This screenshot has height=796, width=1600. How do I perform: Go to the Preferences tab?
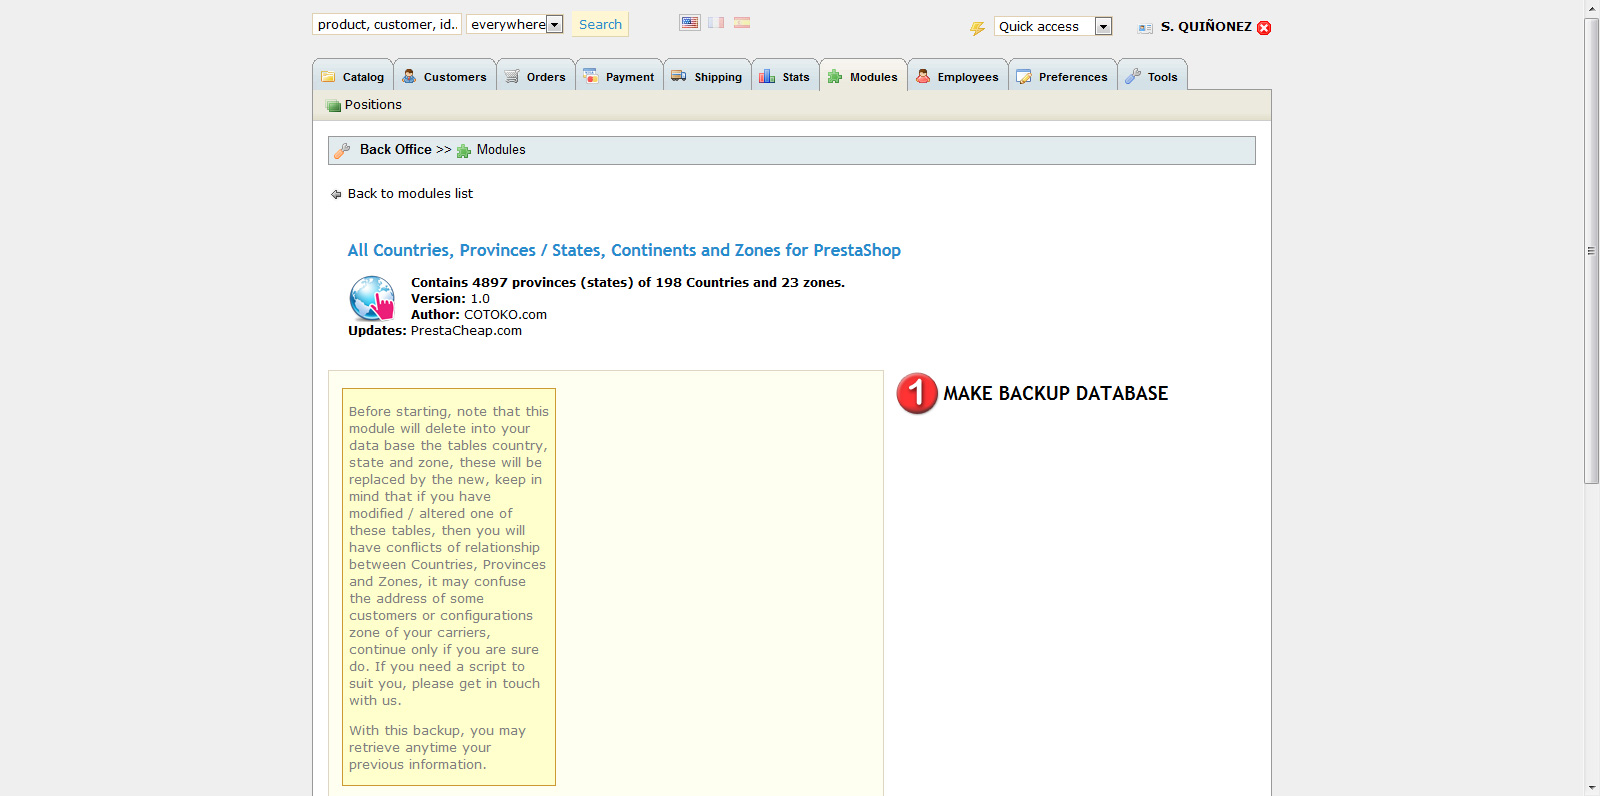[x=1063, y=76]
